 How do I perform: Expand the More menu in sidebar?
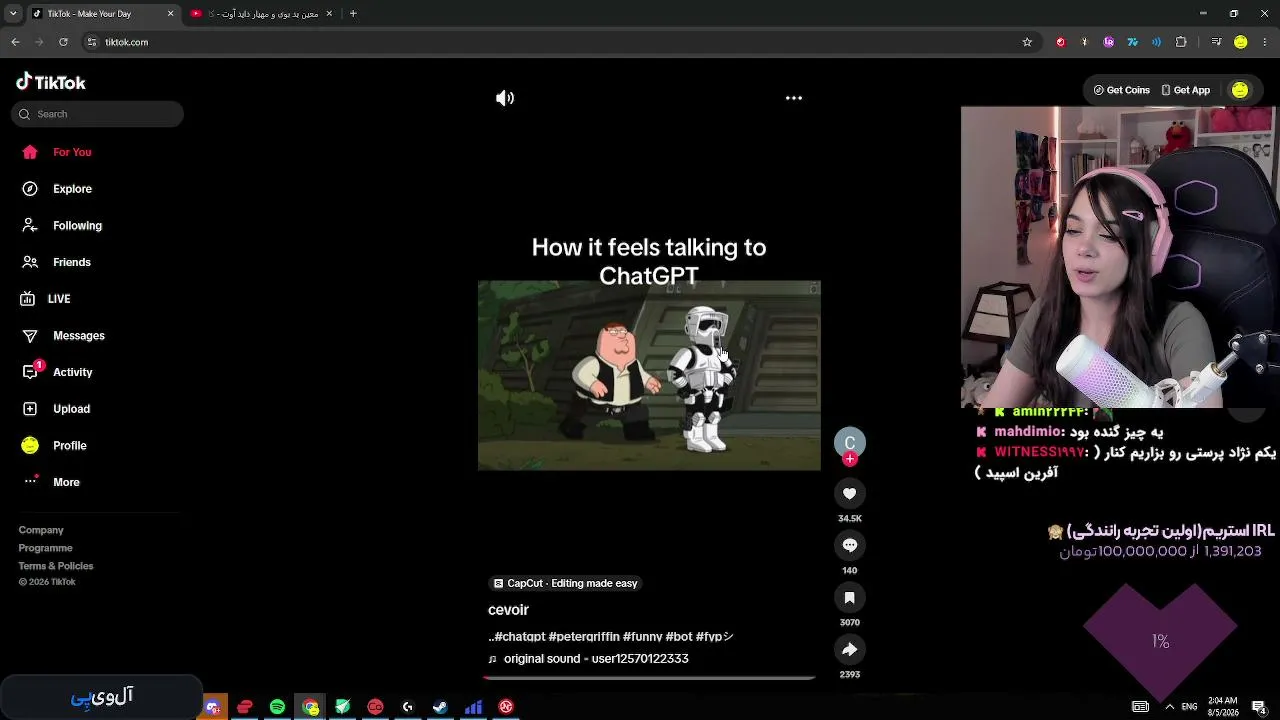51,482
